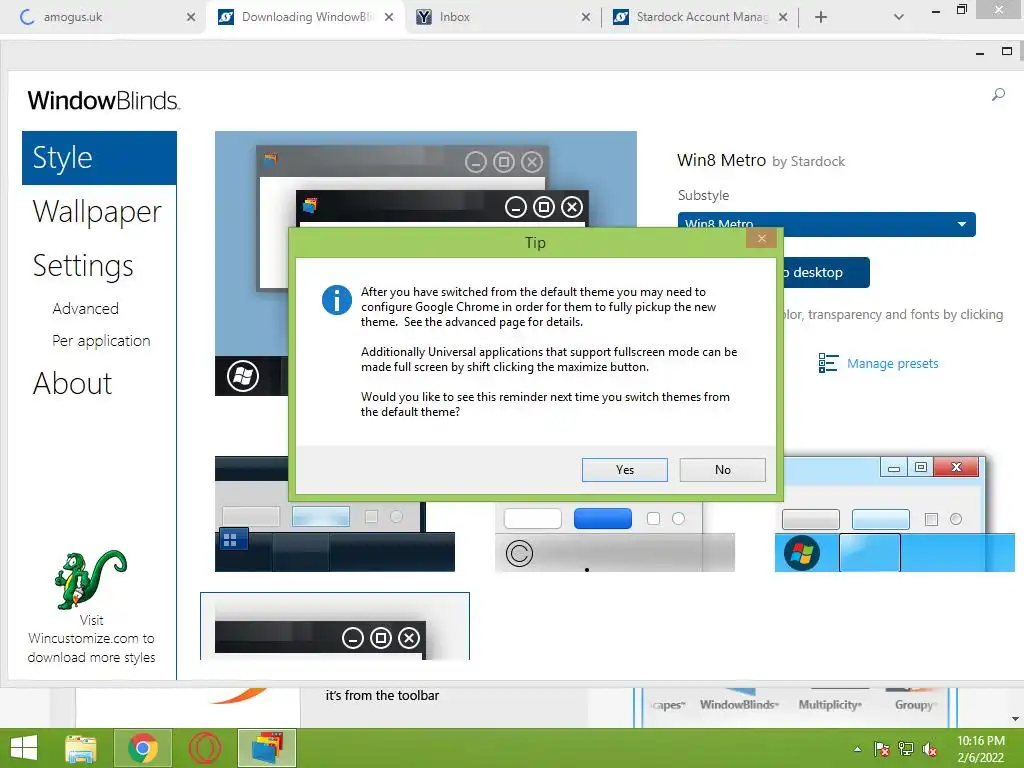Open the Style section in WindowBlinds
This screenshot has height=768, width=1024.
tap(99, 158)
